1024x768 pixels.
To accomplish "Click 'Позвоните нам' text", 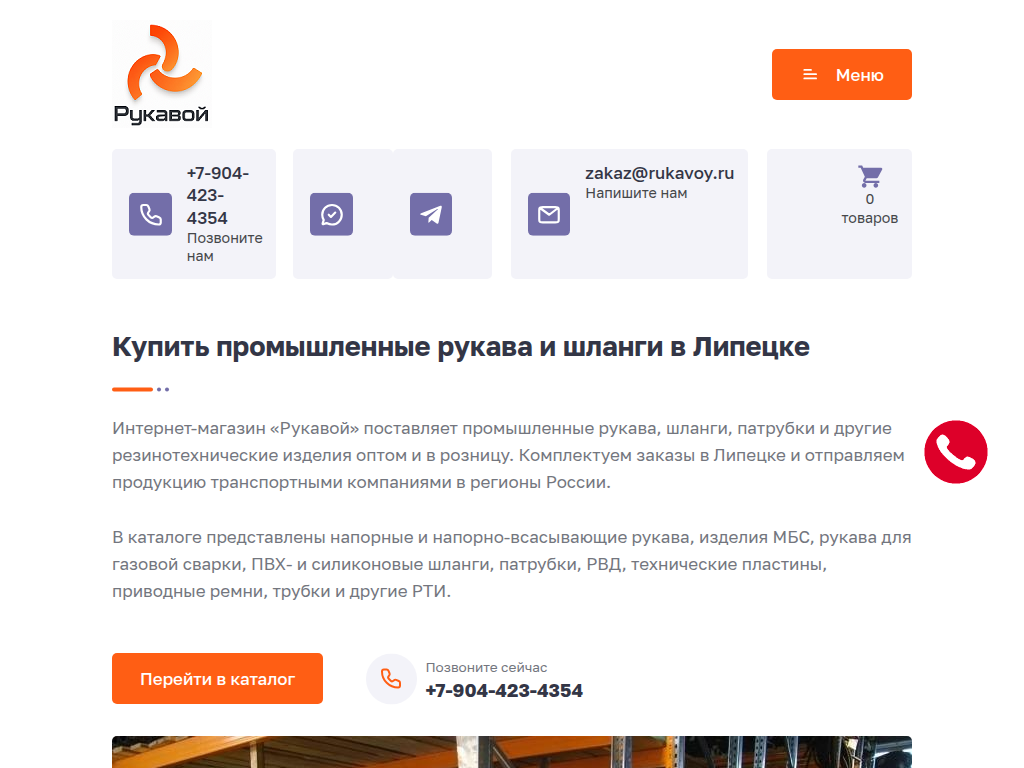I will pos(224,247).
